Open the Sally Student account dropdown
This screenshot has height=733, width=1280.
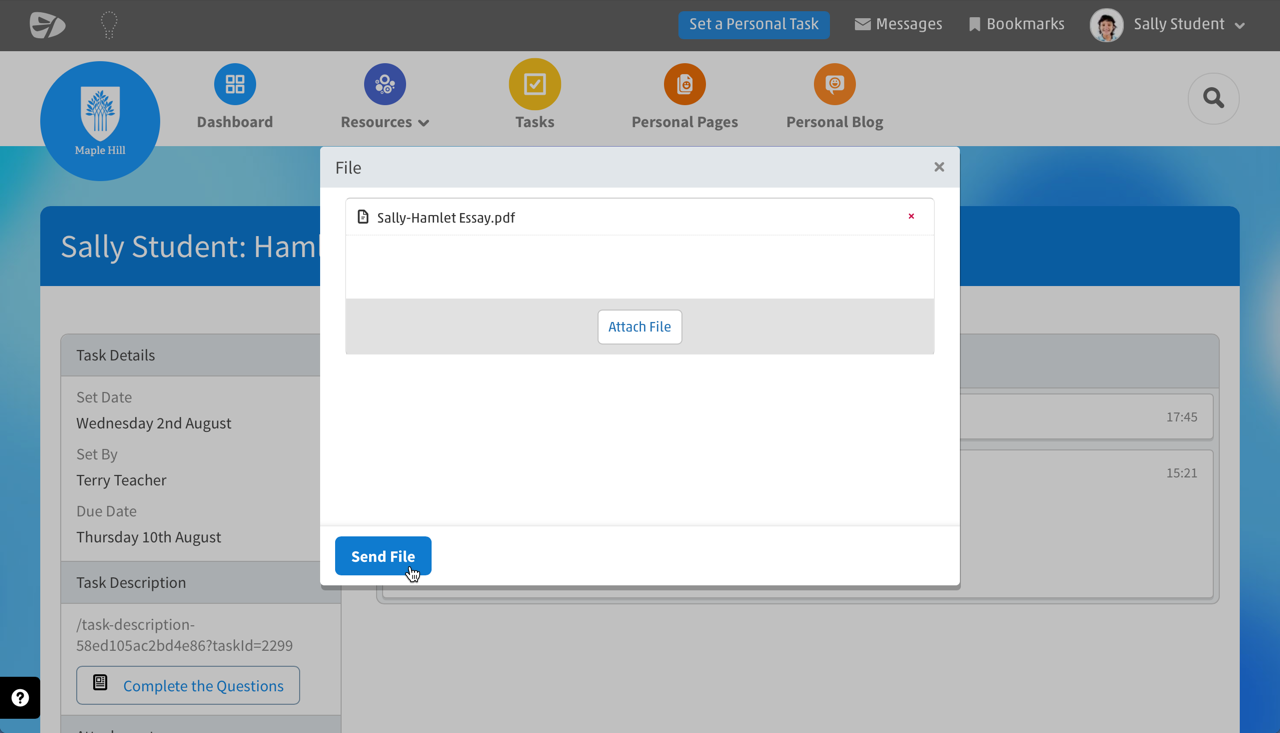pyautogui.click(x=1168, y=25)
